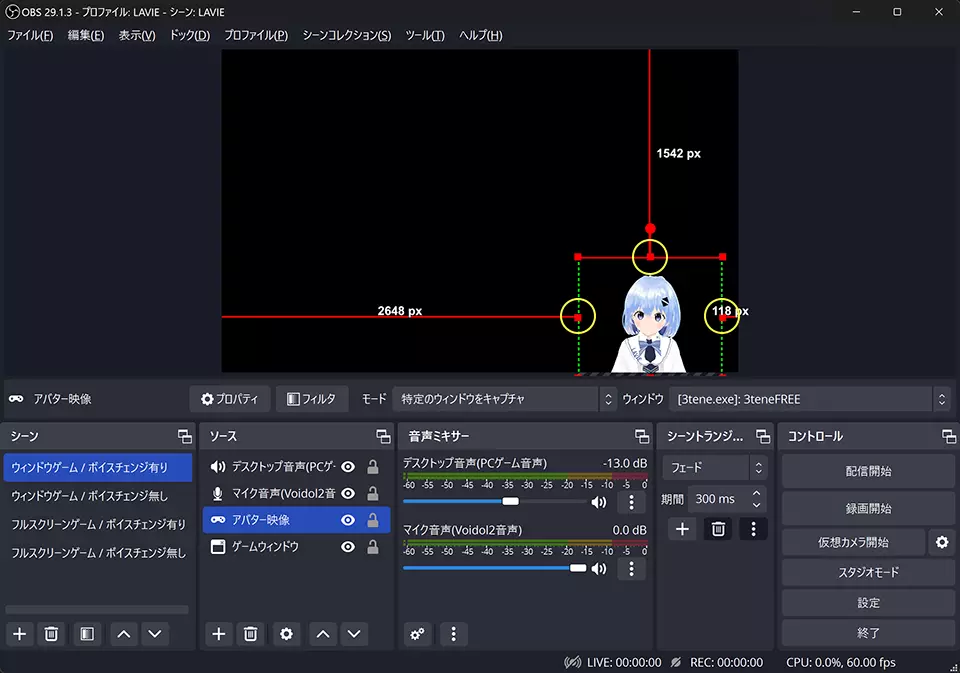Select scene ウィンドウゲーム / ボイスチェンジ無し
Screen dimensions: 960x673
coord(98,496)
